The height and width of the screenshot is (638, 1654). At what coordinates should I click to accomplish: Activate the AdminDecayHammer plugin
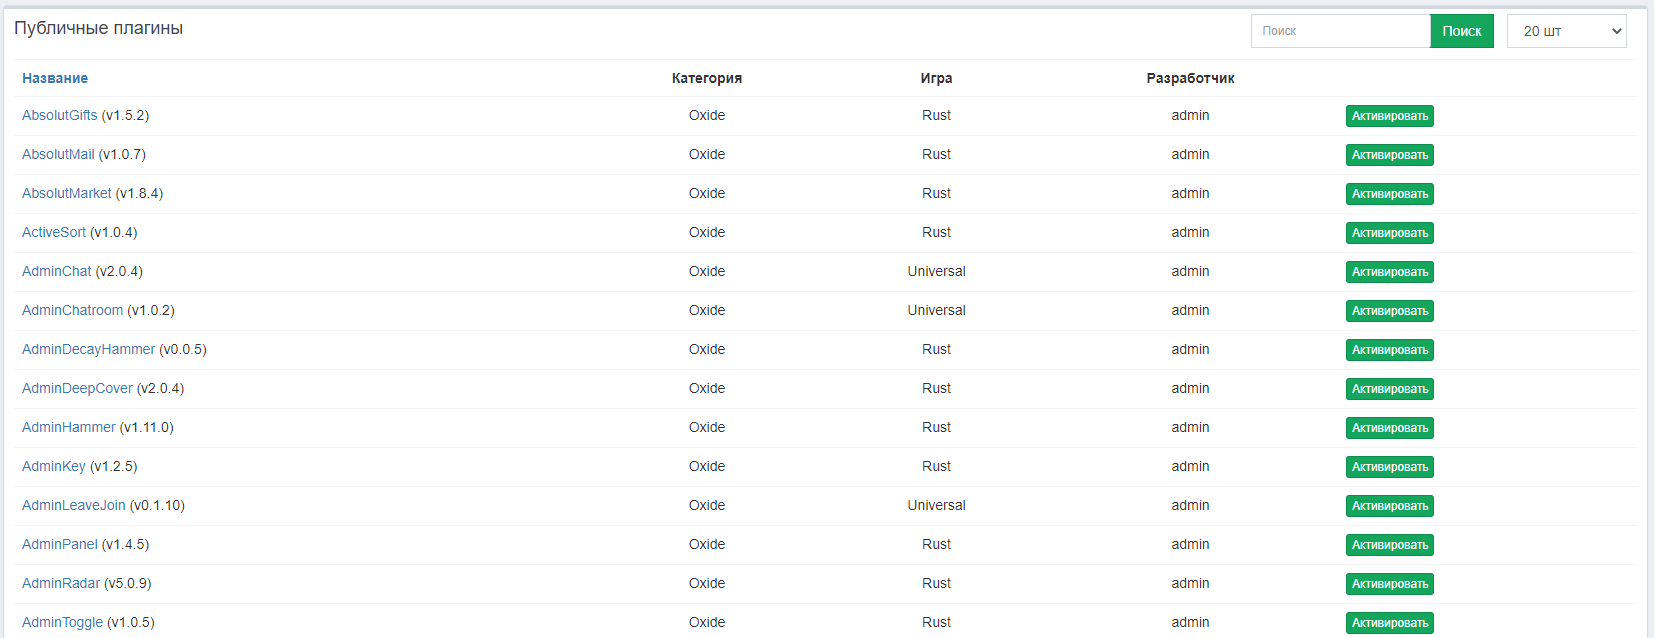pyautogui.click(x=1389, y=350)
